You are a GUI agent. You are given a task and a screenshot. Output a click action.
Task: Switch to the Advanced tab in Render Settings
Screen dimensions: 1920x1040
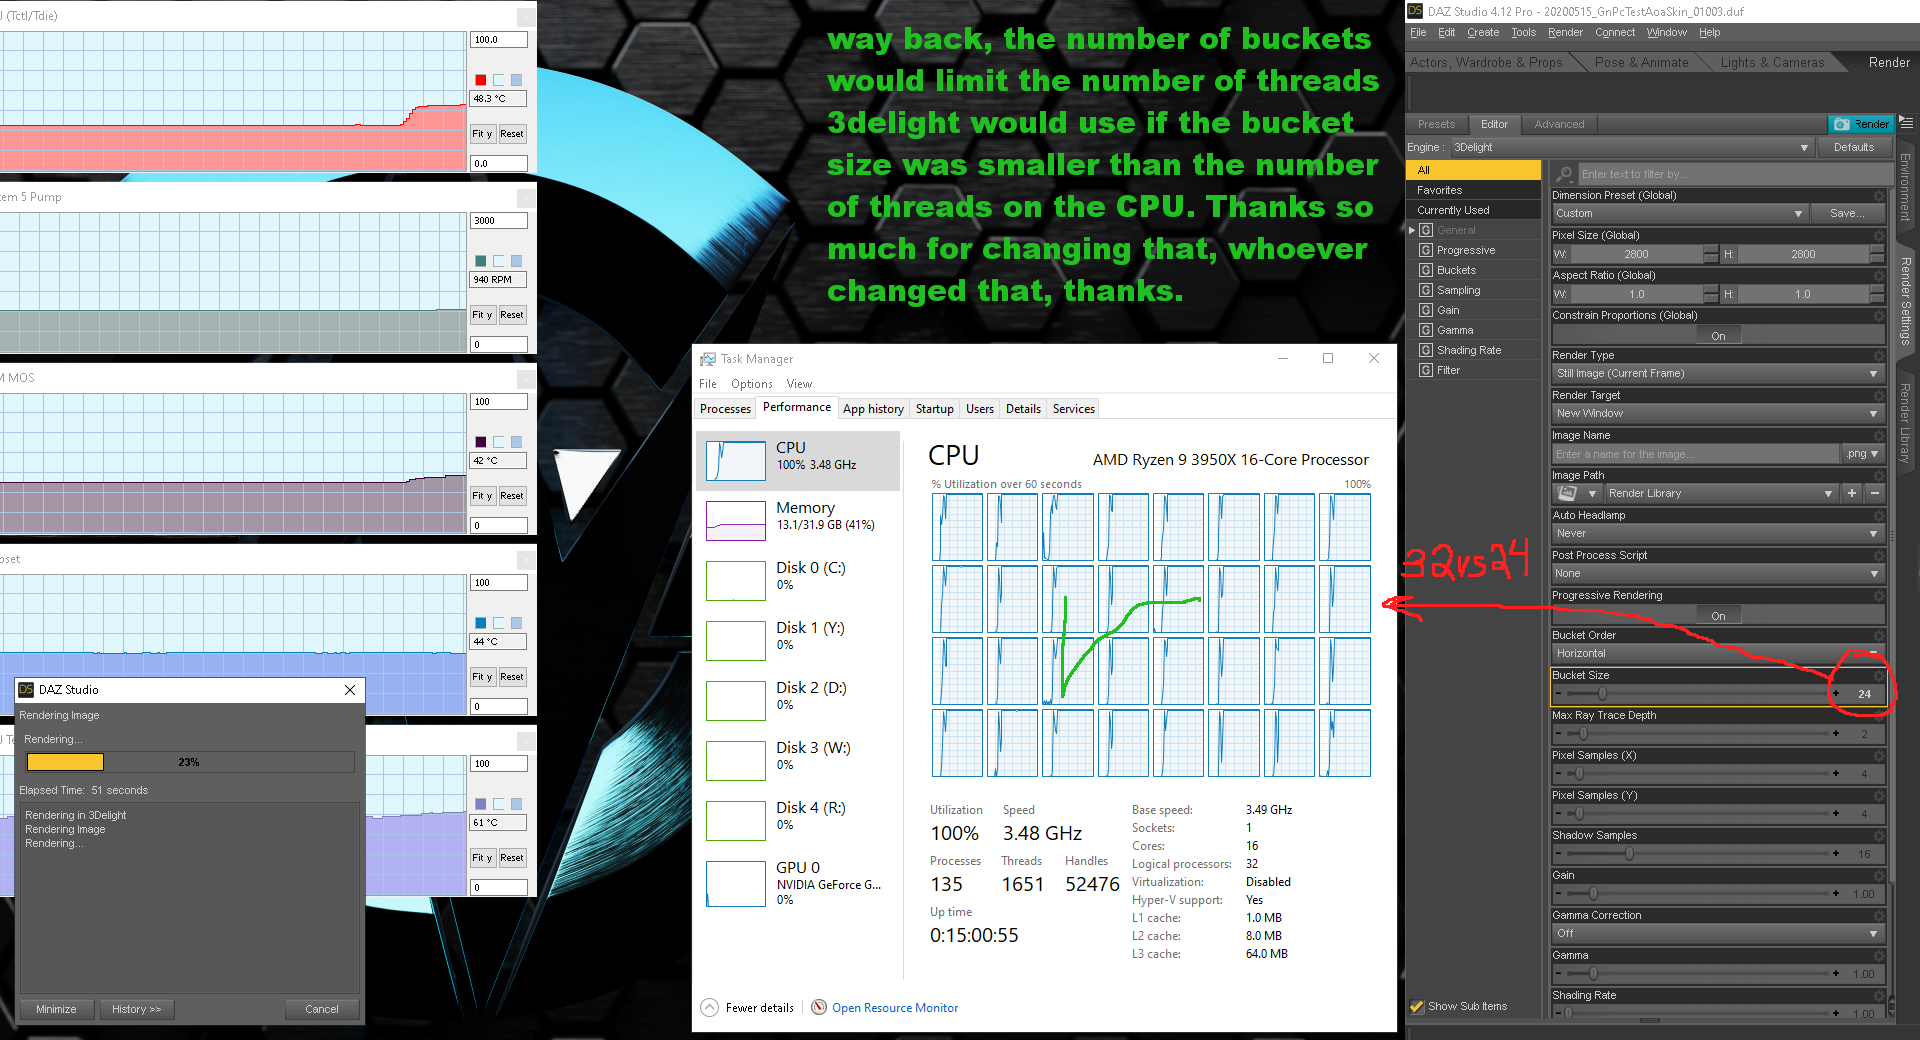pos(1559,124)
